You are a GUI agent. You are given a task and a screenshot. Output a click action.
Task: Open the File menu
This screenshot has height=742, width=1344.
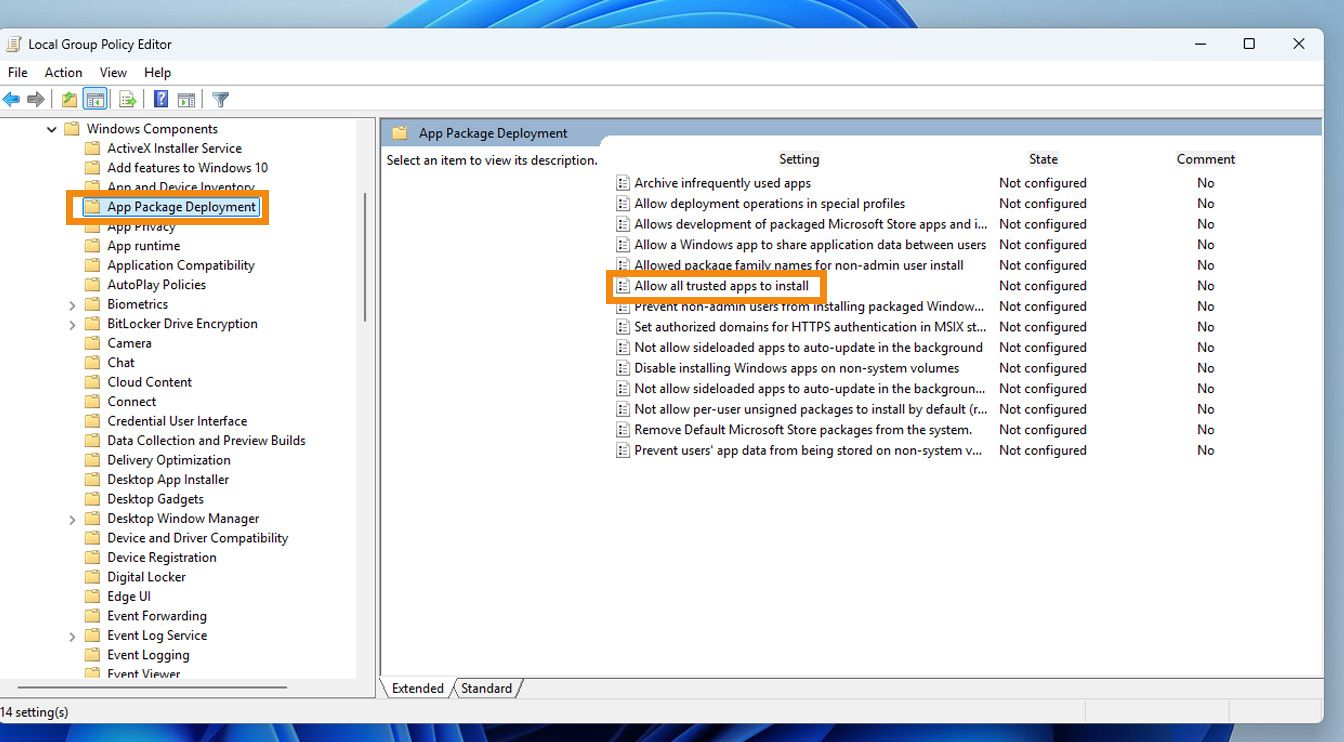point(18,72)
